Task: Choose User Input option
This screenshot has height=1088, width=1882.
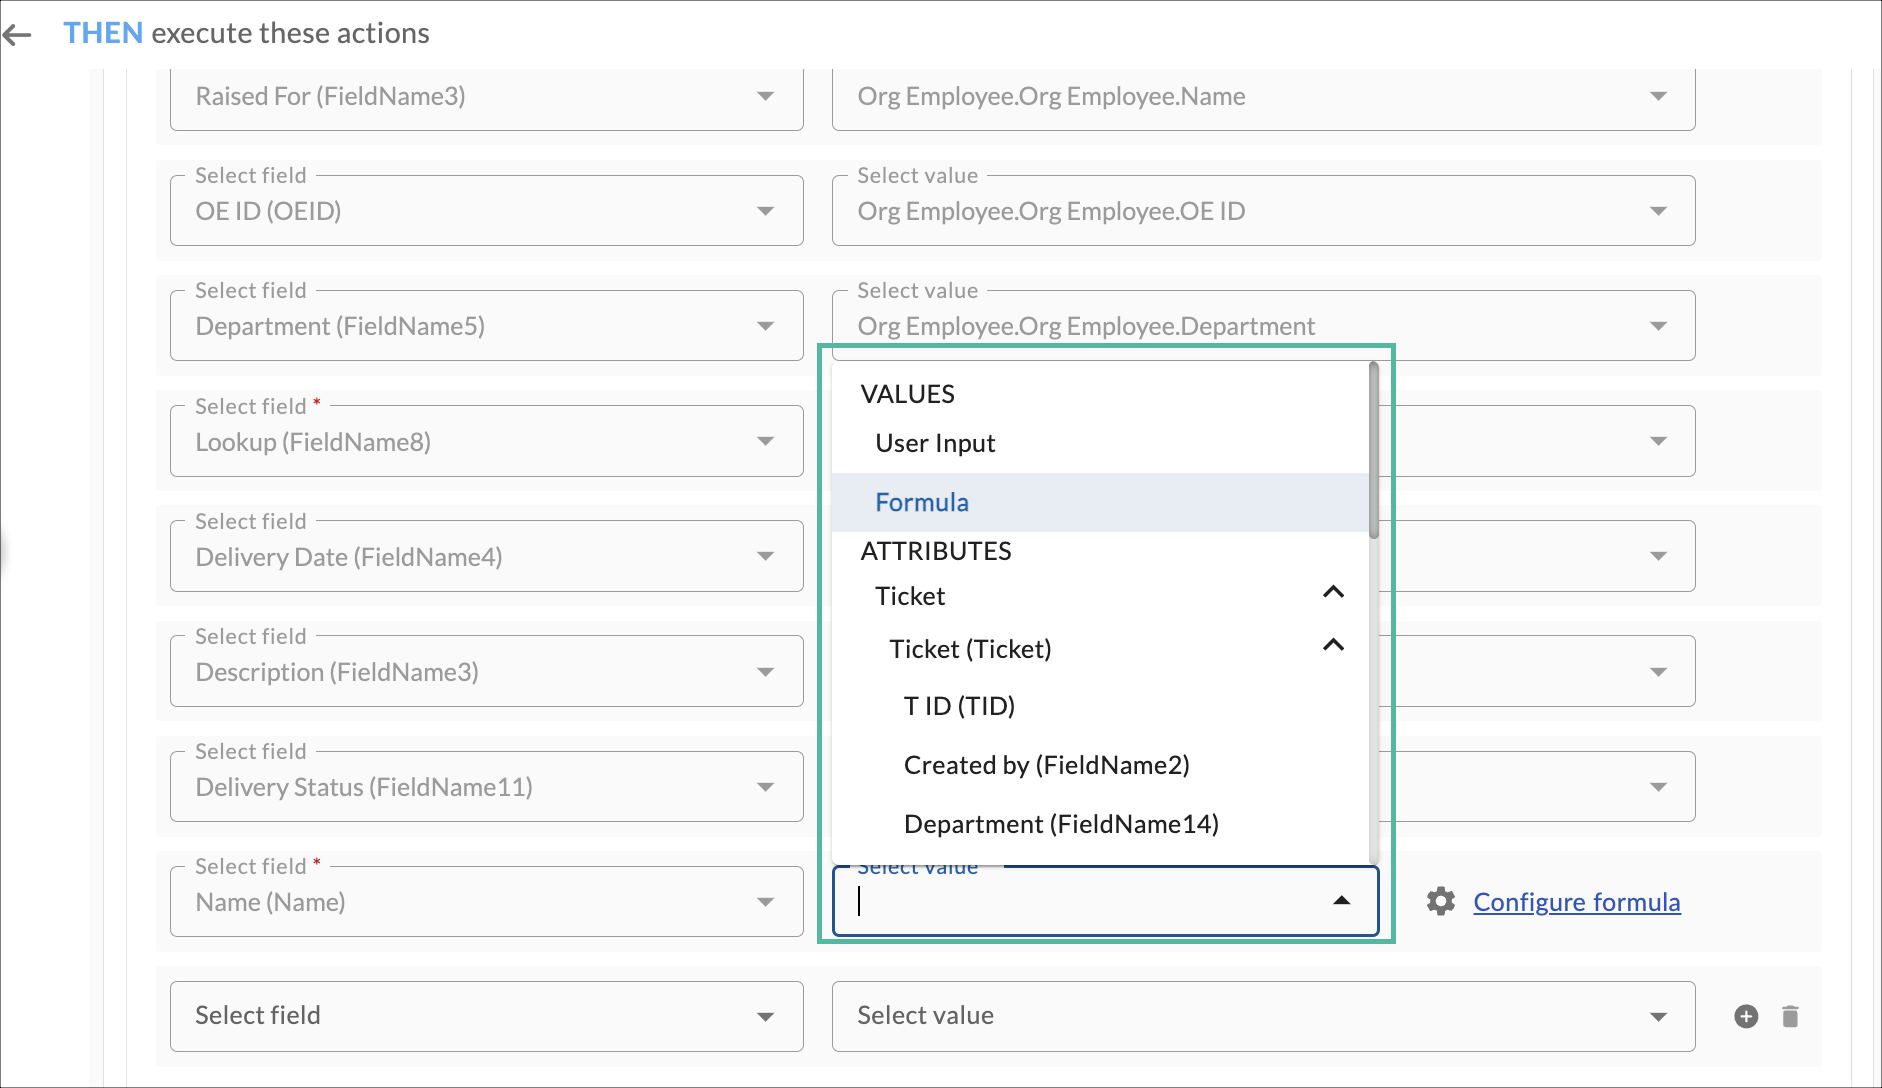Action: (935, 443)
